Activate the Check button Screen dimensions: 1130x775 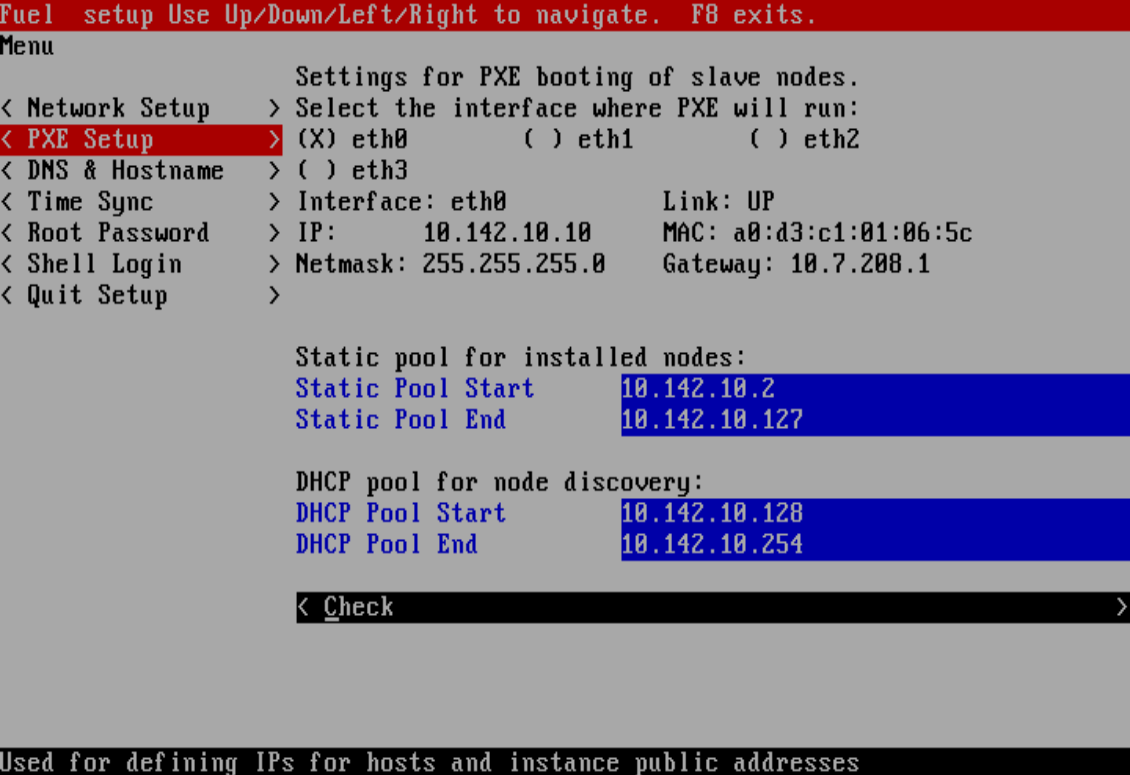(x=713, y=607)
